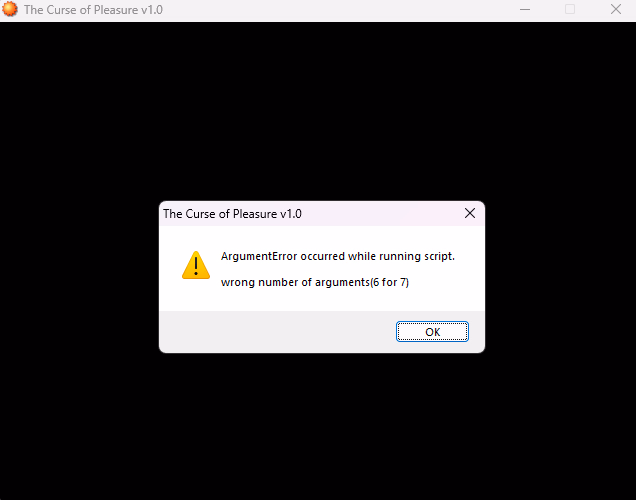Select the wrong number of arguments line
Viewport: 636px width, 500px height.
click(x=315, y=282)
